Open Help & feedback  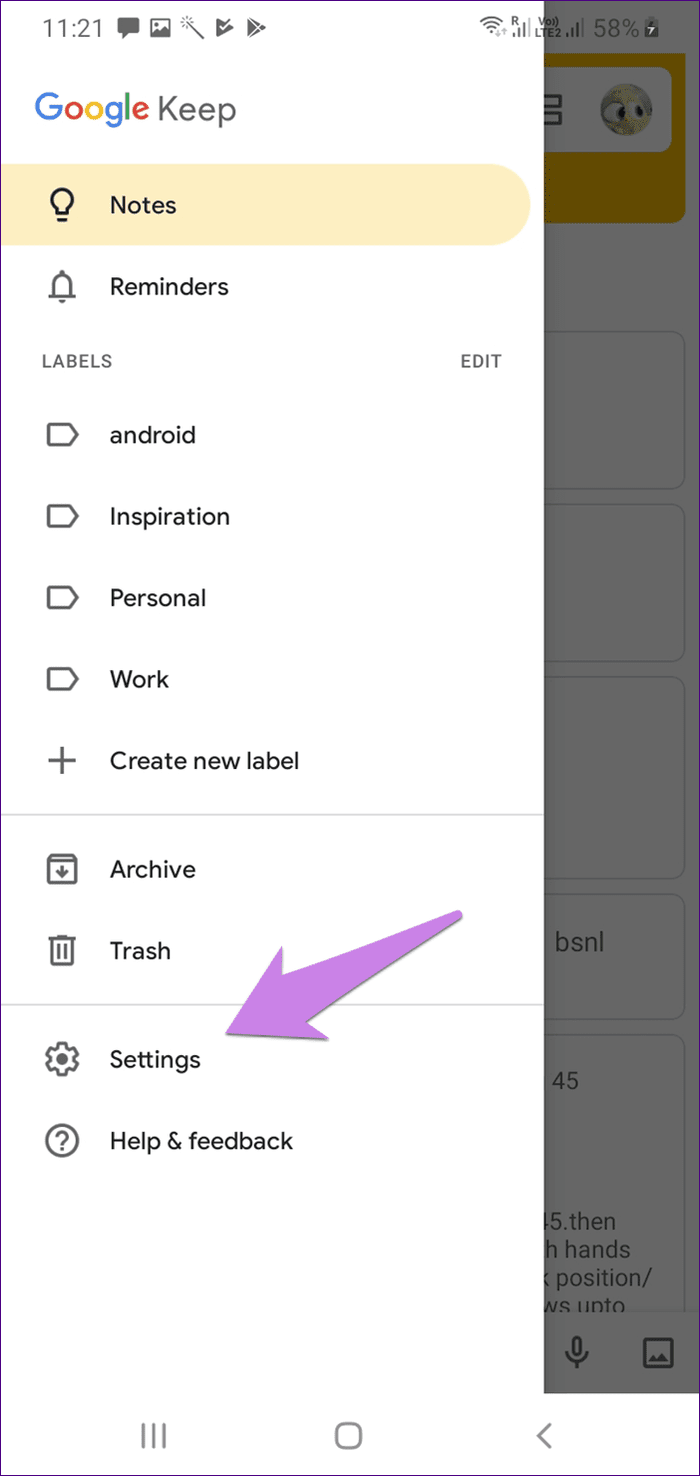pos(272,1141)
